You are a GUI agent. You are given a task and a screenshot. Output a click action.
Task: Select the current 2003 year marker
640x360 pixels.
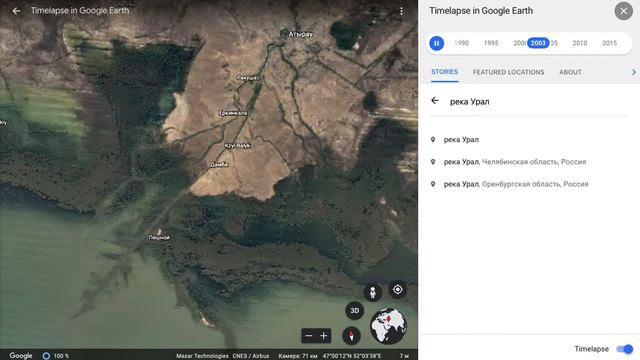click(x=538, y=43)
